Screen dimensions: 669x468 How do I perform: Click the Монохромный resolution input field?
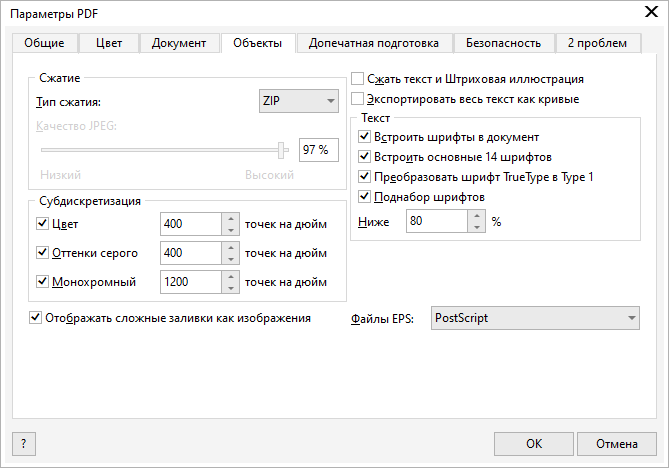(x=190, y=282)
